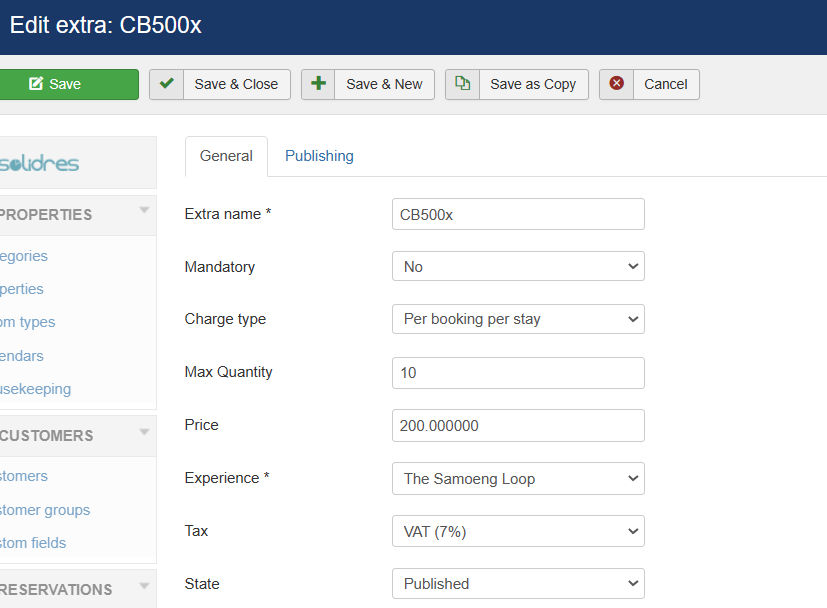Open the Experience dropdown

pos(518,479)
